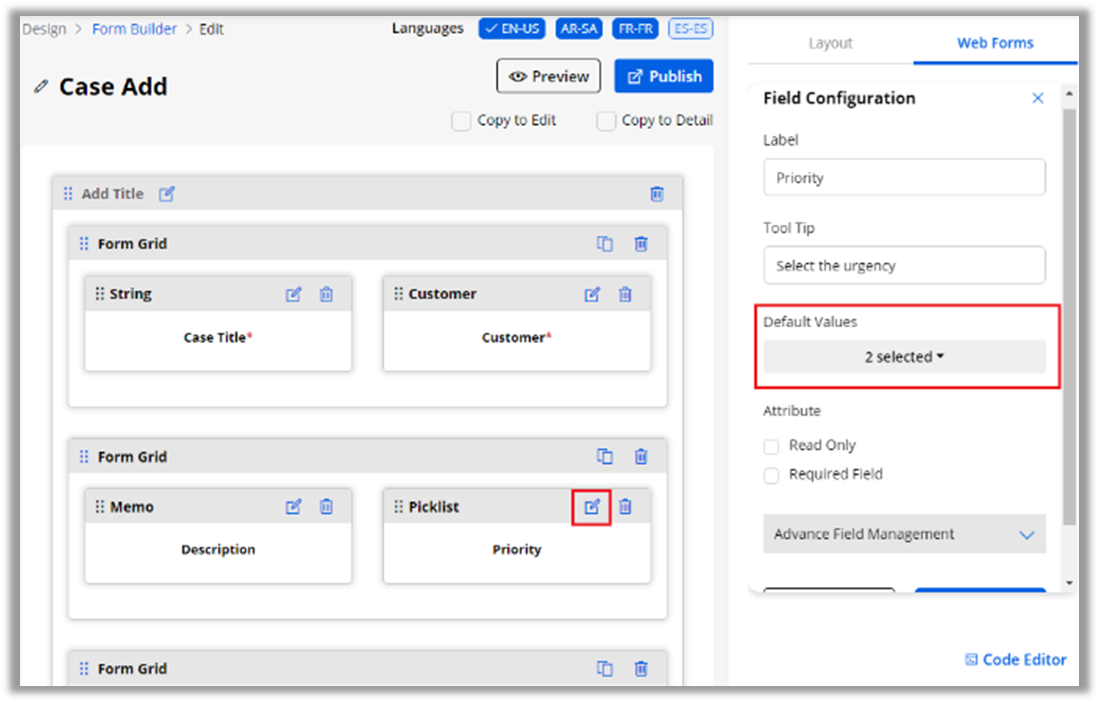1100x702 pixels.
Task: Click the Preview button
Action: point(549,76)
